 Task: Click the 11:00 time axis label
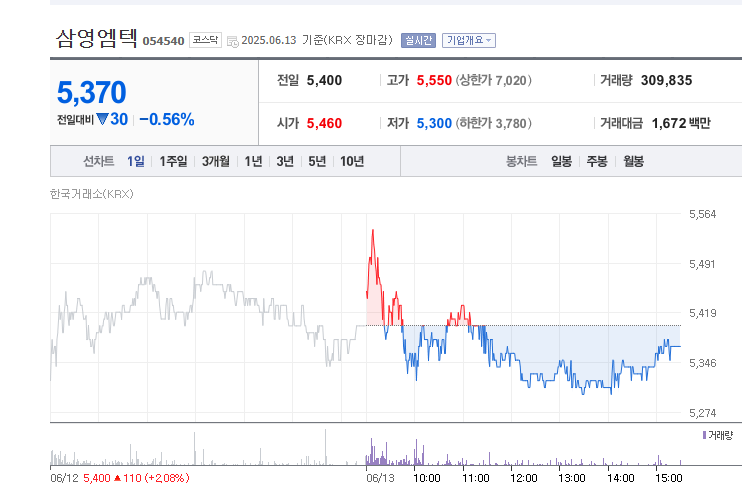[x=476, y=478]
